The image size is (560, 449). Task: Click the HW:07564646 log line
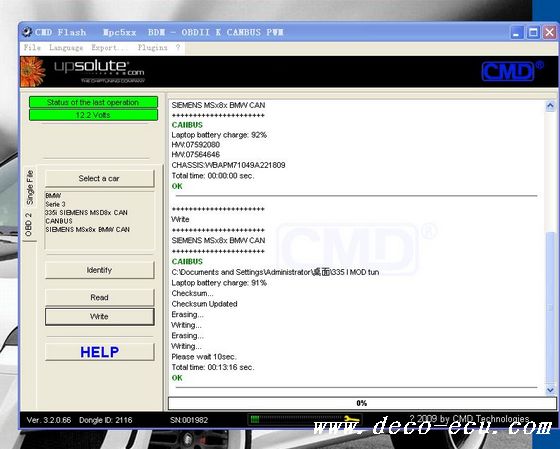click(196, 155)
